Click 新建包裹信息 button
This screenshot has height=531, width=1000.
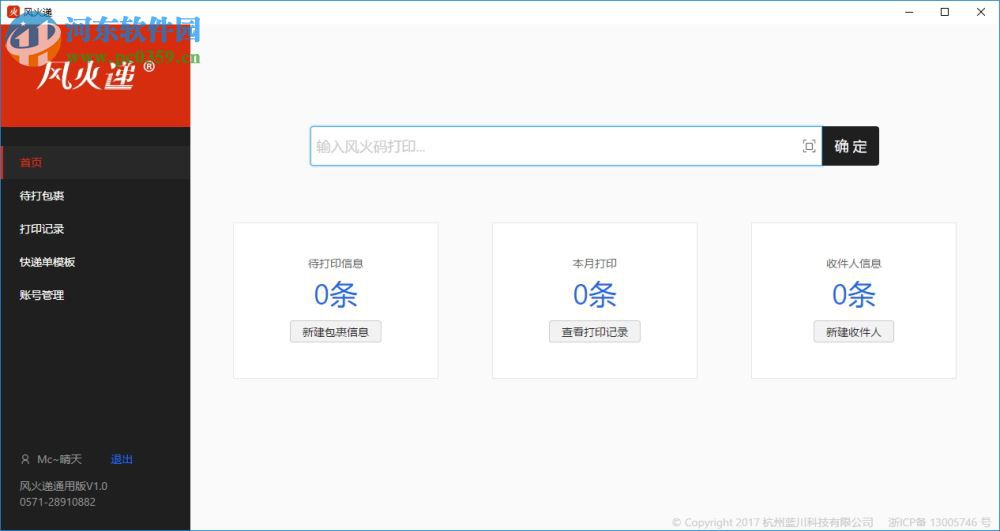(335, 331)
